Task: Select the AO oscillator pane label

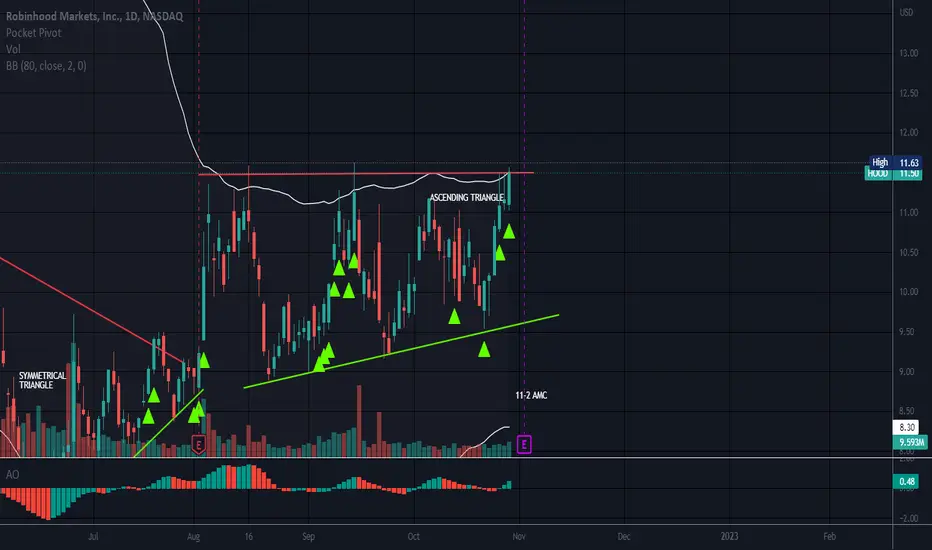Action: [12, 474]
